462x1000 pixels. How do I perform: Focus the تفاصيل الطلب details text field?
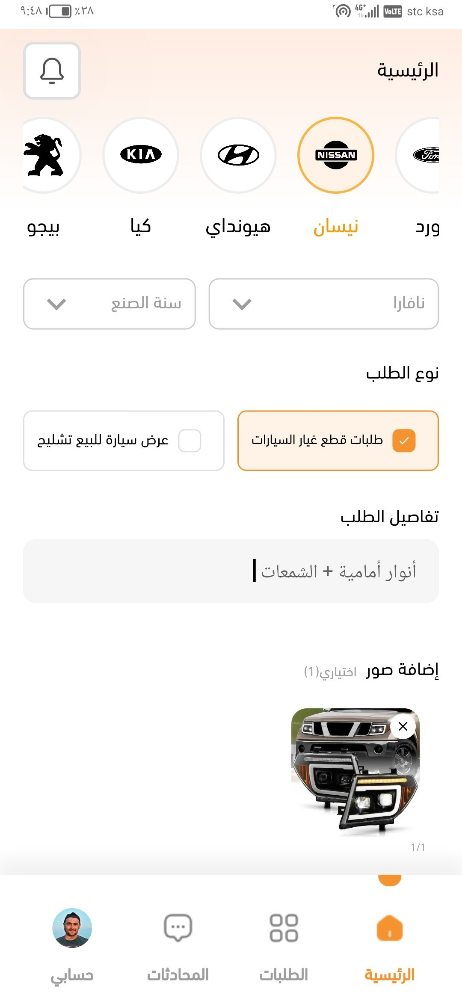click(x=231, y=571)
